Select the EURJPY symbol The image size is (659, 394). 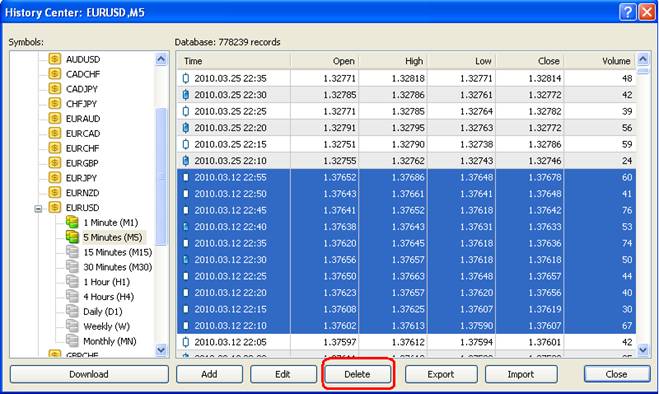click(x=82, y=178)
